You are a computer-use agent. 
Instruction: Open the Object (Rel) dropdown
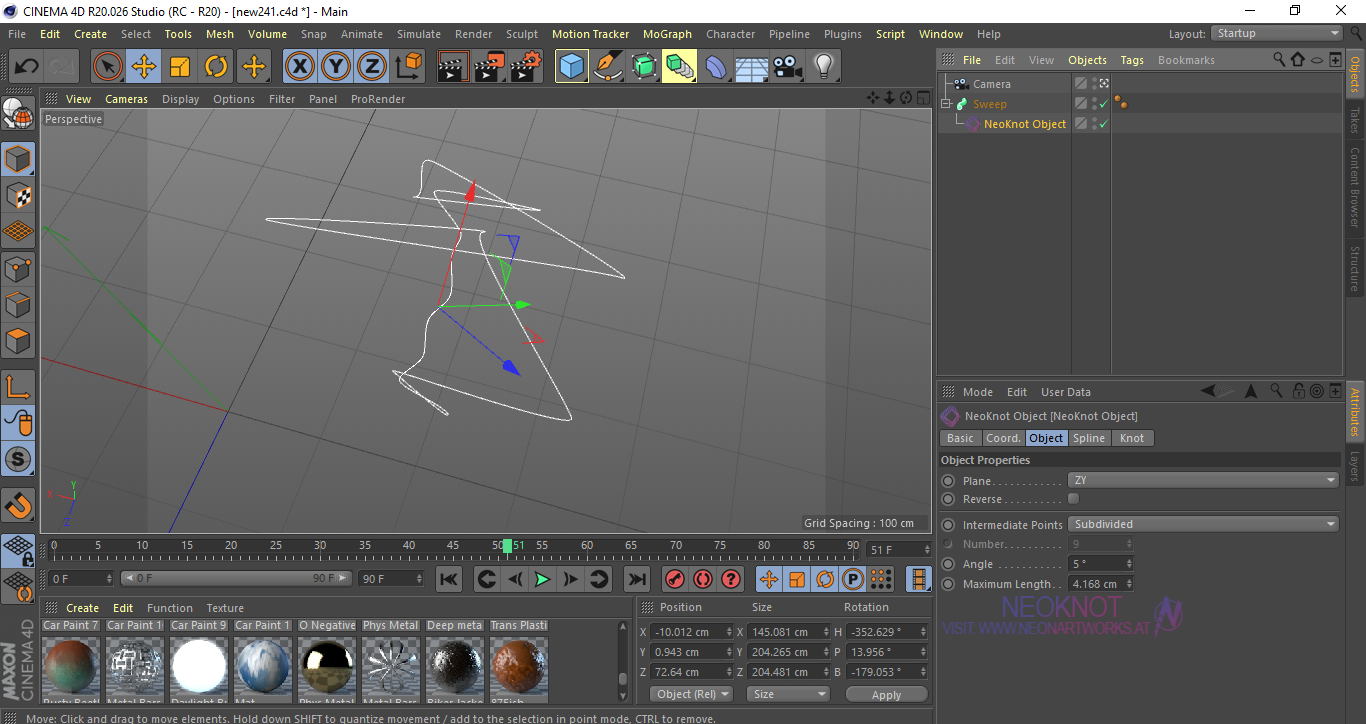coord(691,694)
